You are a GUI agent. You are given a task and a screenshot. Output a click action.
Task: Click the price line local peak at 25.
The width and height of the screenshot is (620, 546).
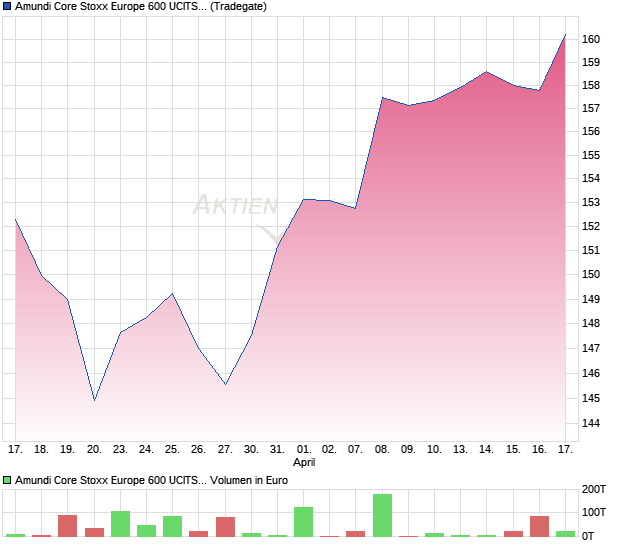tap(172, 294)
